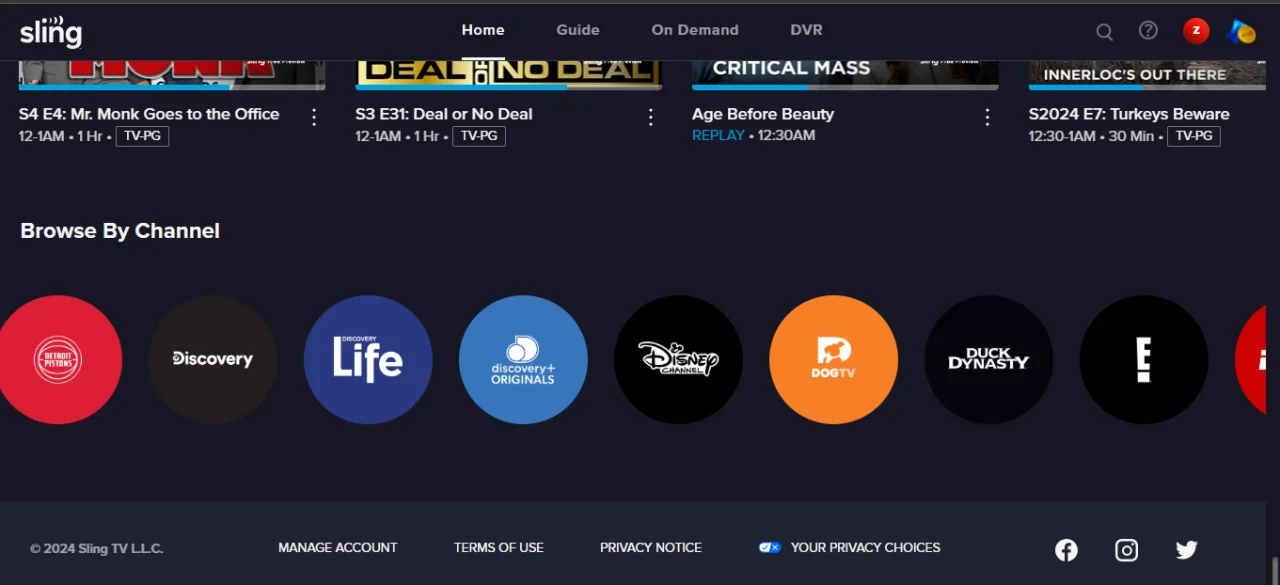The width and height of the screenshot is (1280, 585).
Task: Select the E! channel circle
Action: click(1144, 360)
